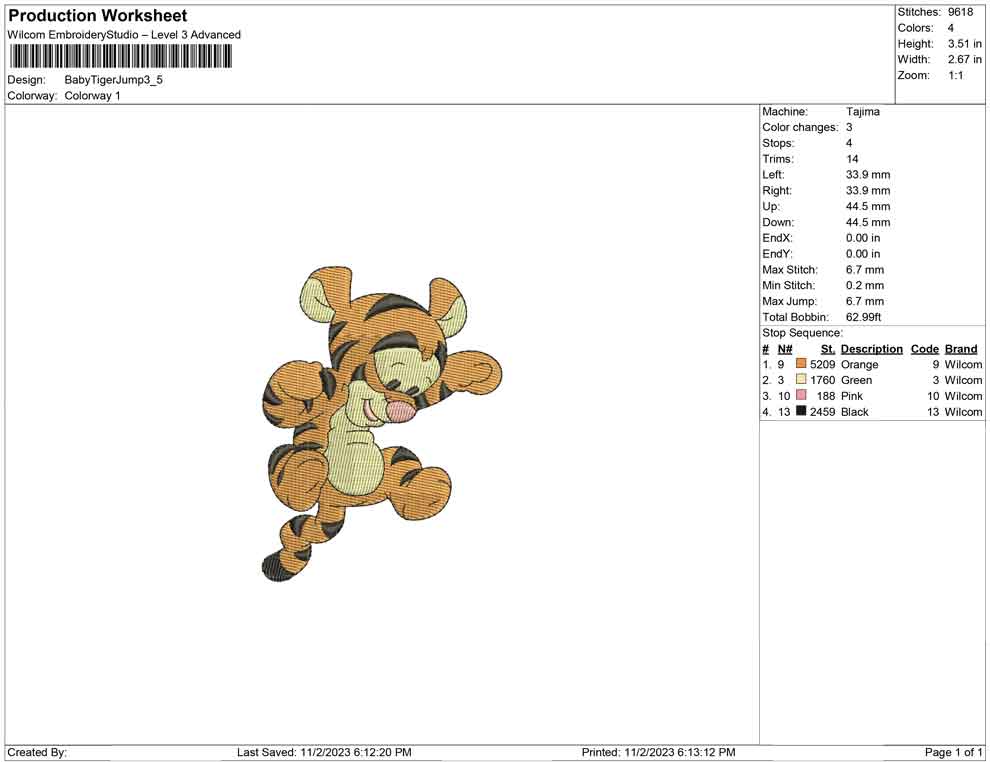This screenshot has height=762, width=990.
Task: Click the Total Bobbin value '62.99ft'
Action: pyautogui.click(x=864, y=317)
